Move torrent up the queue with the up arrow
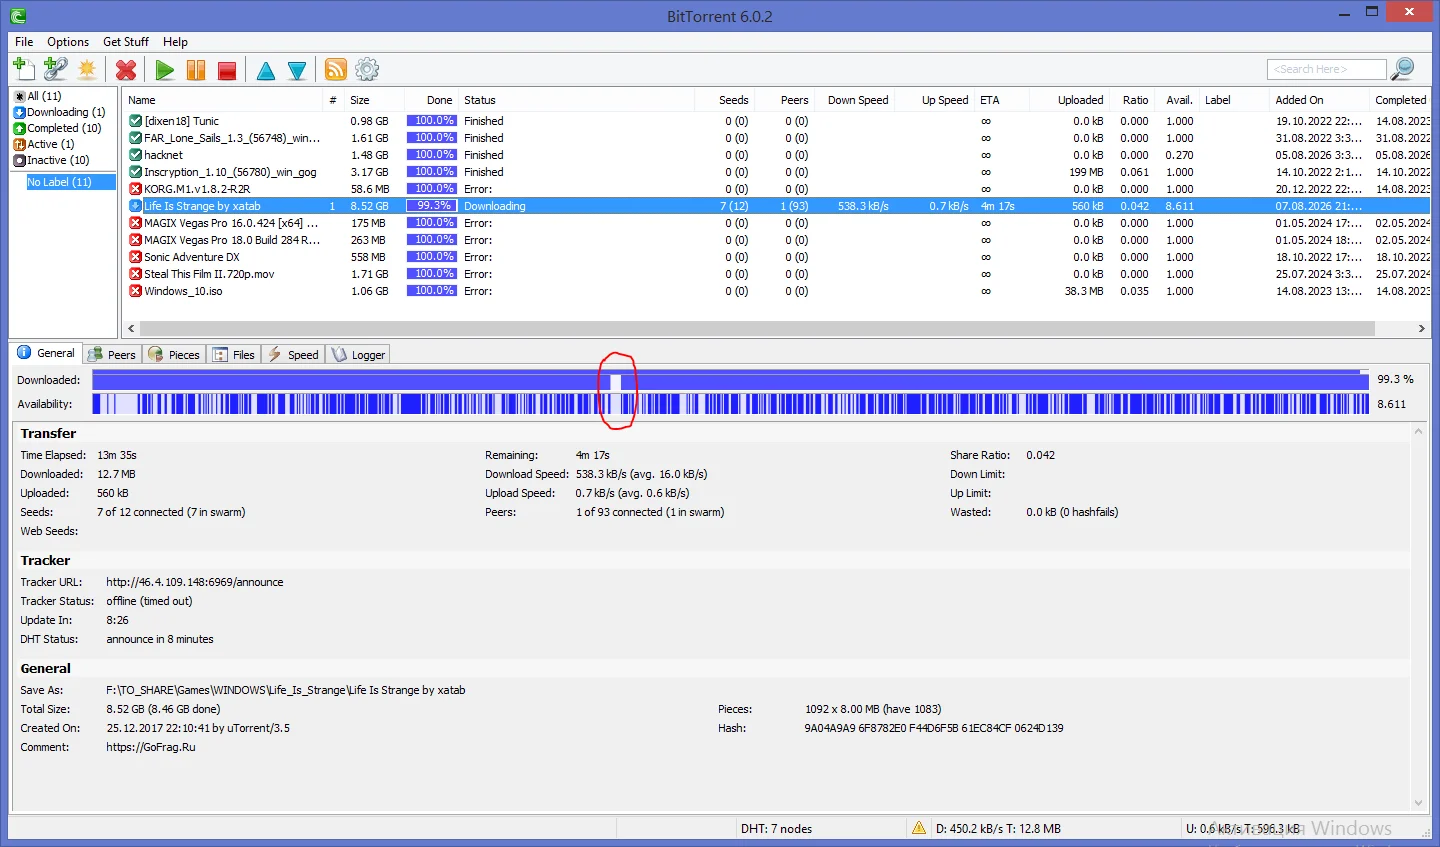 (x=266, y=70)
